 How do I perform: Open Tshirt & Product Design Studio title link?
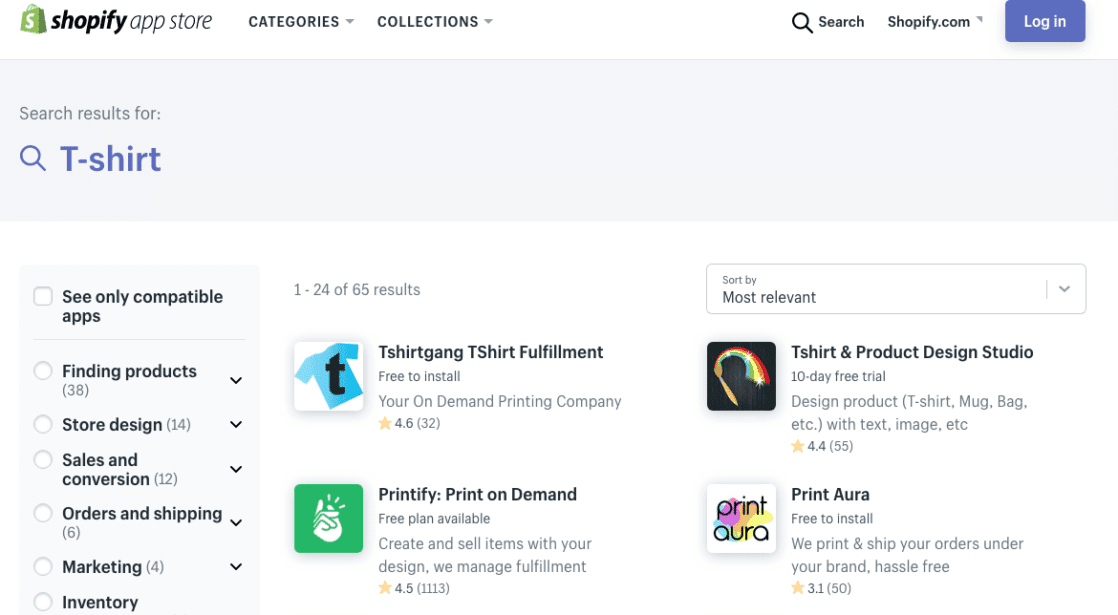tap(912, 352)
